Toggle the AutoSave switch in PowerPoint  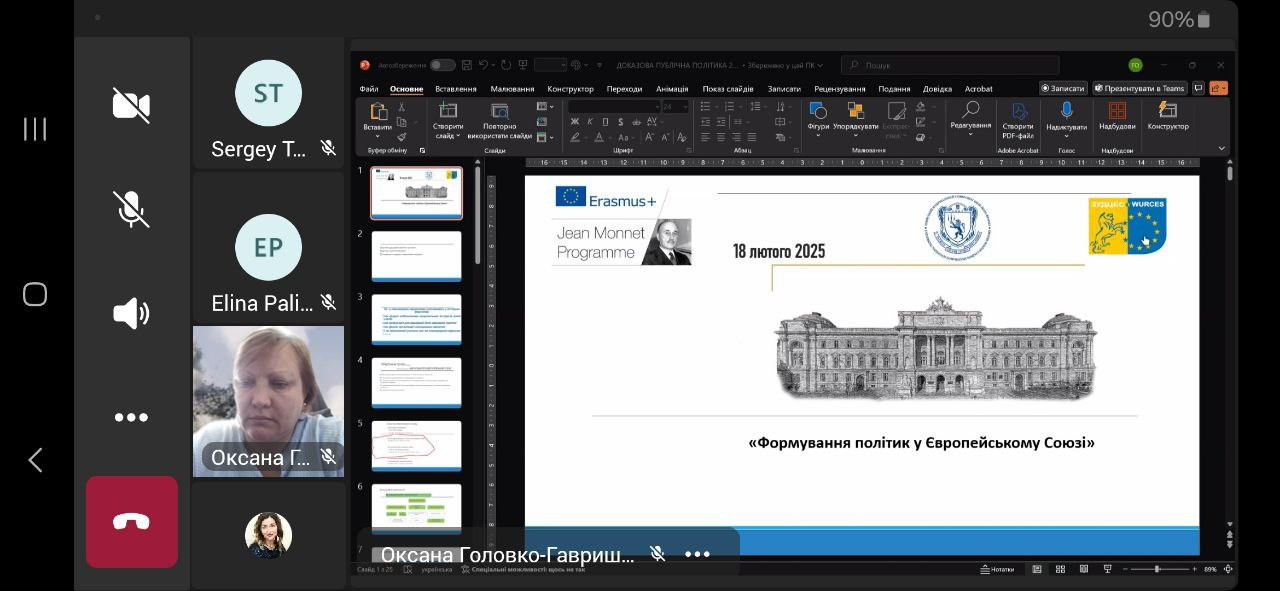(x=442, y=65)
